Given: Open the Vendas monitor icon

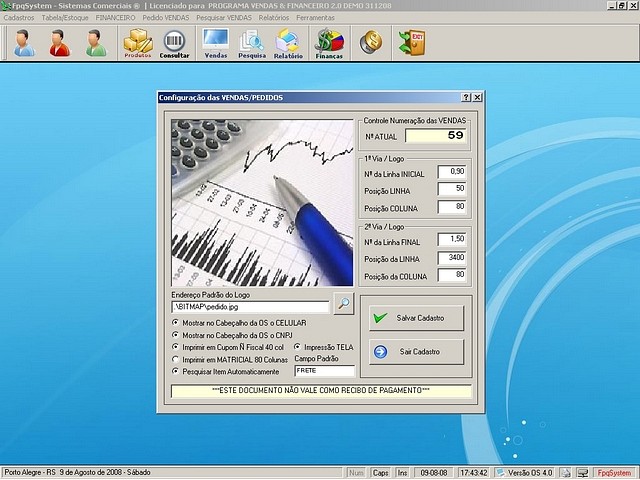Looking at the screenshot, I should [x=215, y=43].
